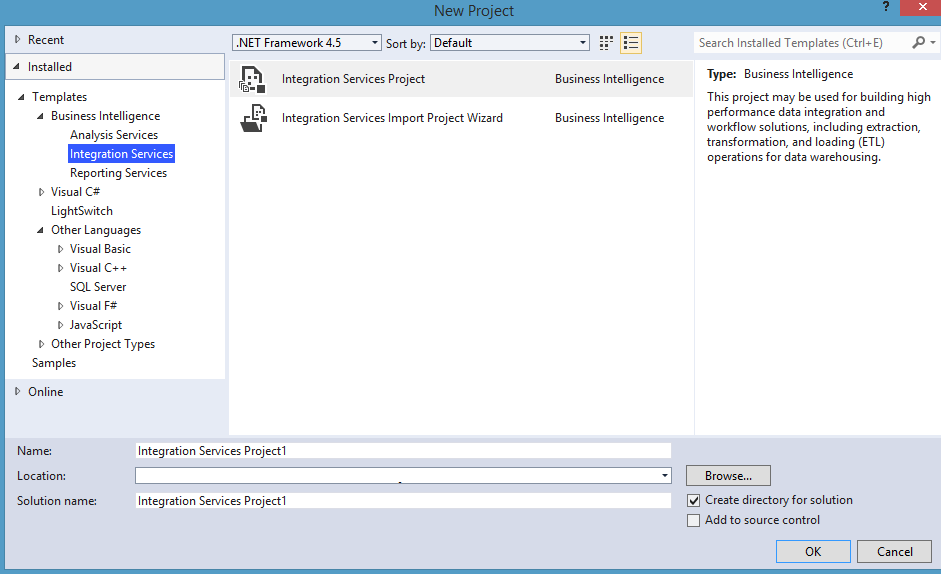This screenshot has width=941, height=576.
Task: Expand the Visual C# tree node
Action: 41,192
